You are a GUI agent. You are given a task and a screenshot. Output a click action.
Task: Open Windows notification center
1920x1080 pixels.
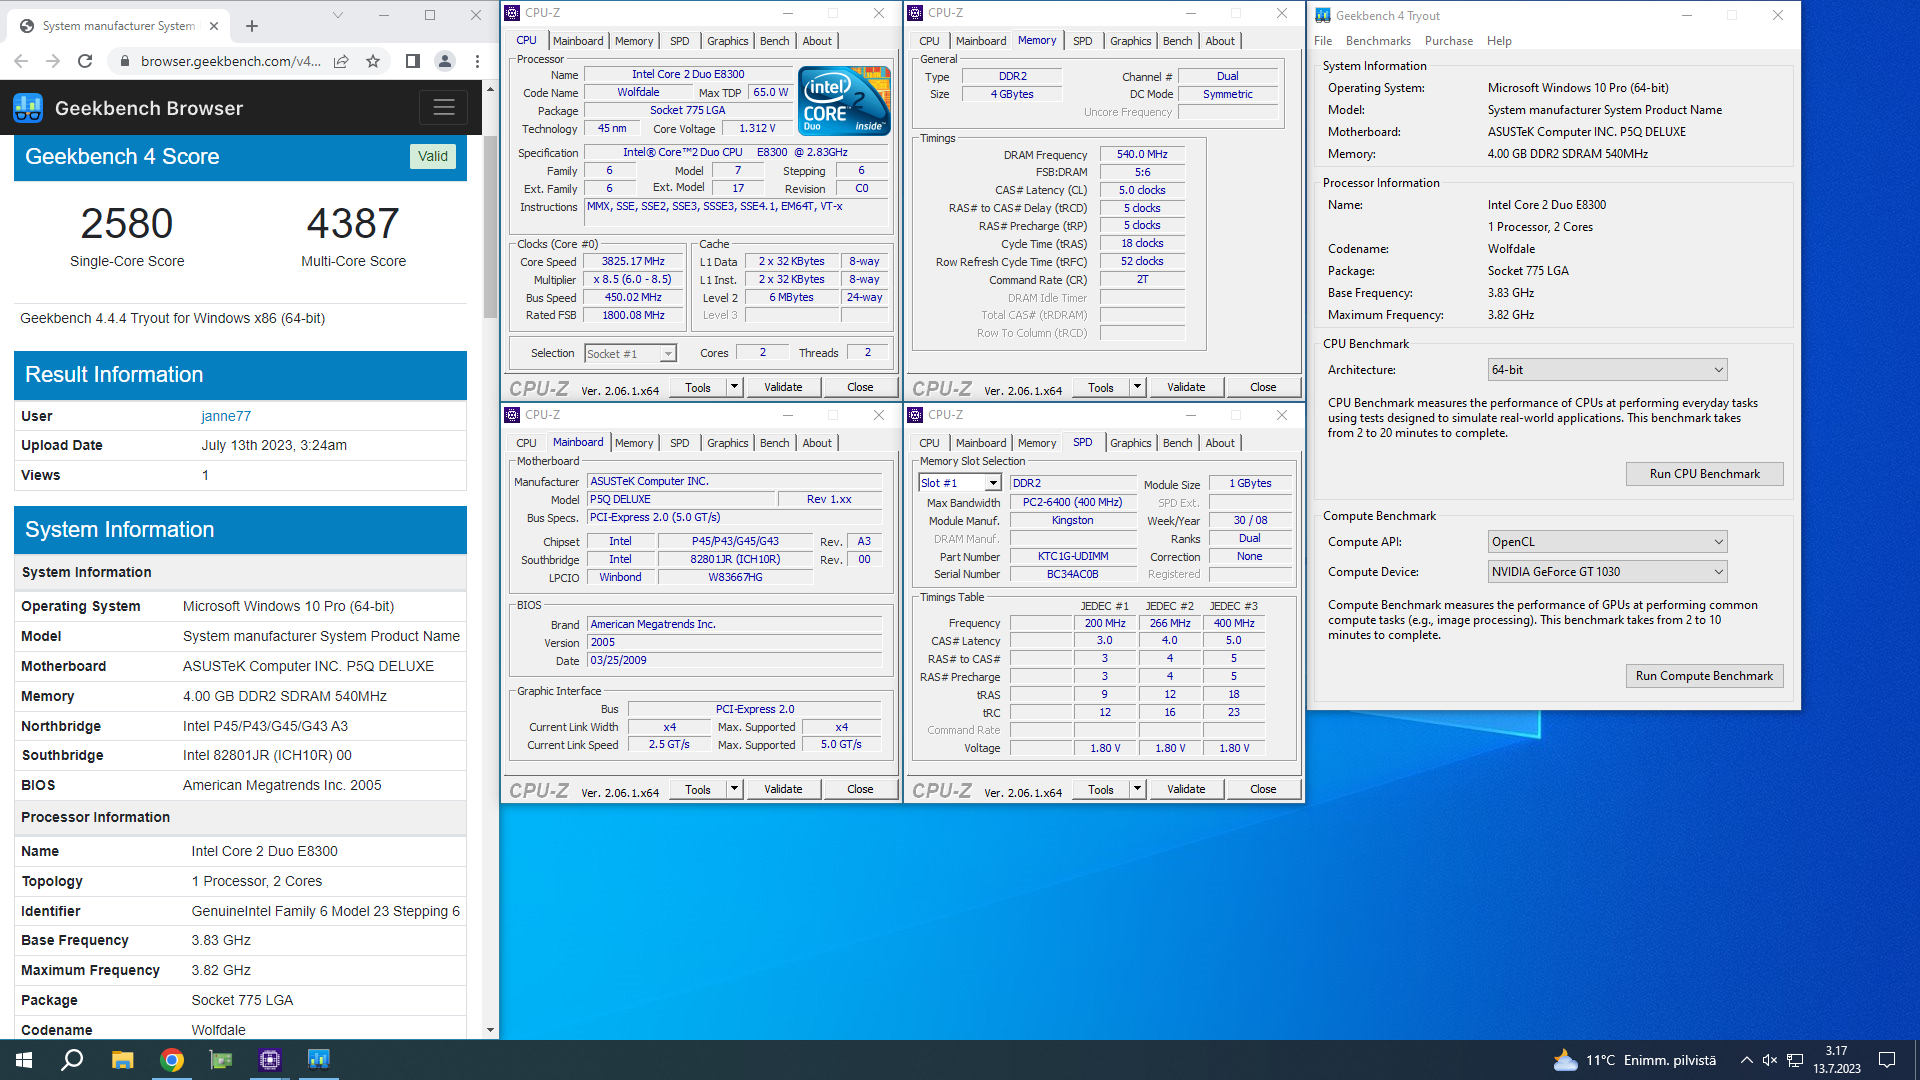[x=1887, y=1060]
